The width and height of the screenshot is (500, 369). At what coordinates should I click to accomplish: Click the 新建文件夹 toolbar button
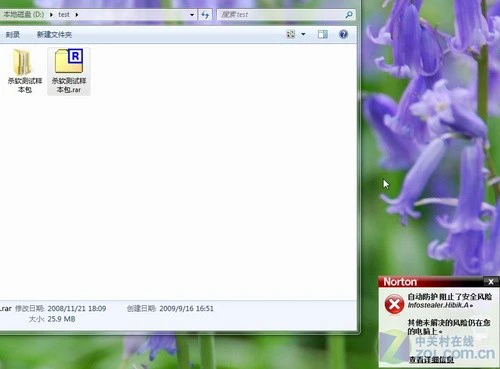[x=54, y=35]
